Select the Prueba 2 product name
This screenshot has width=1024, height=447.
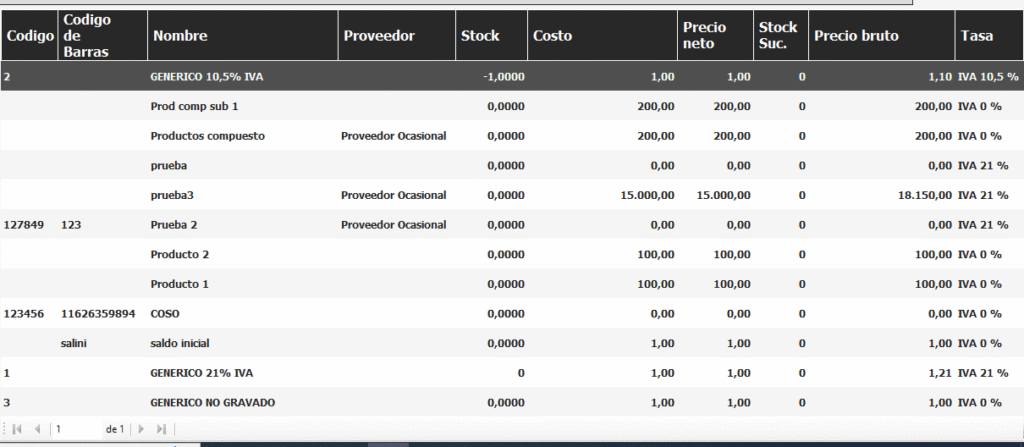(x=174, y=225)
